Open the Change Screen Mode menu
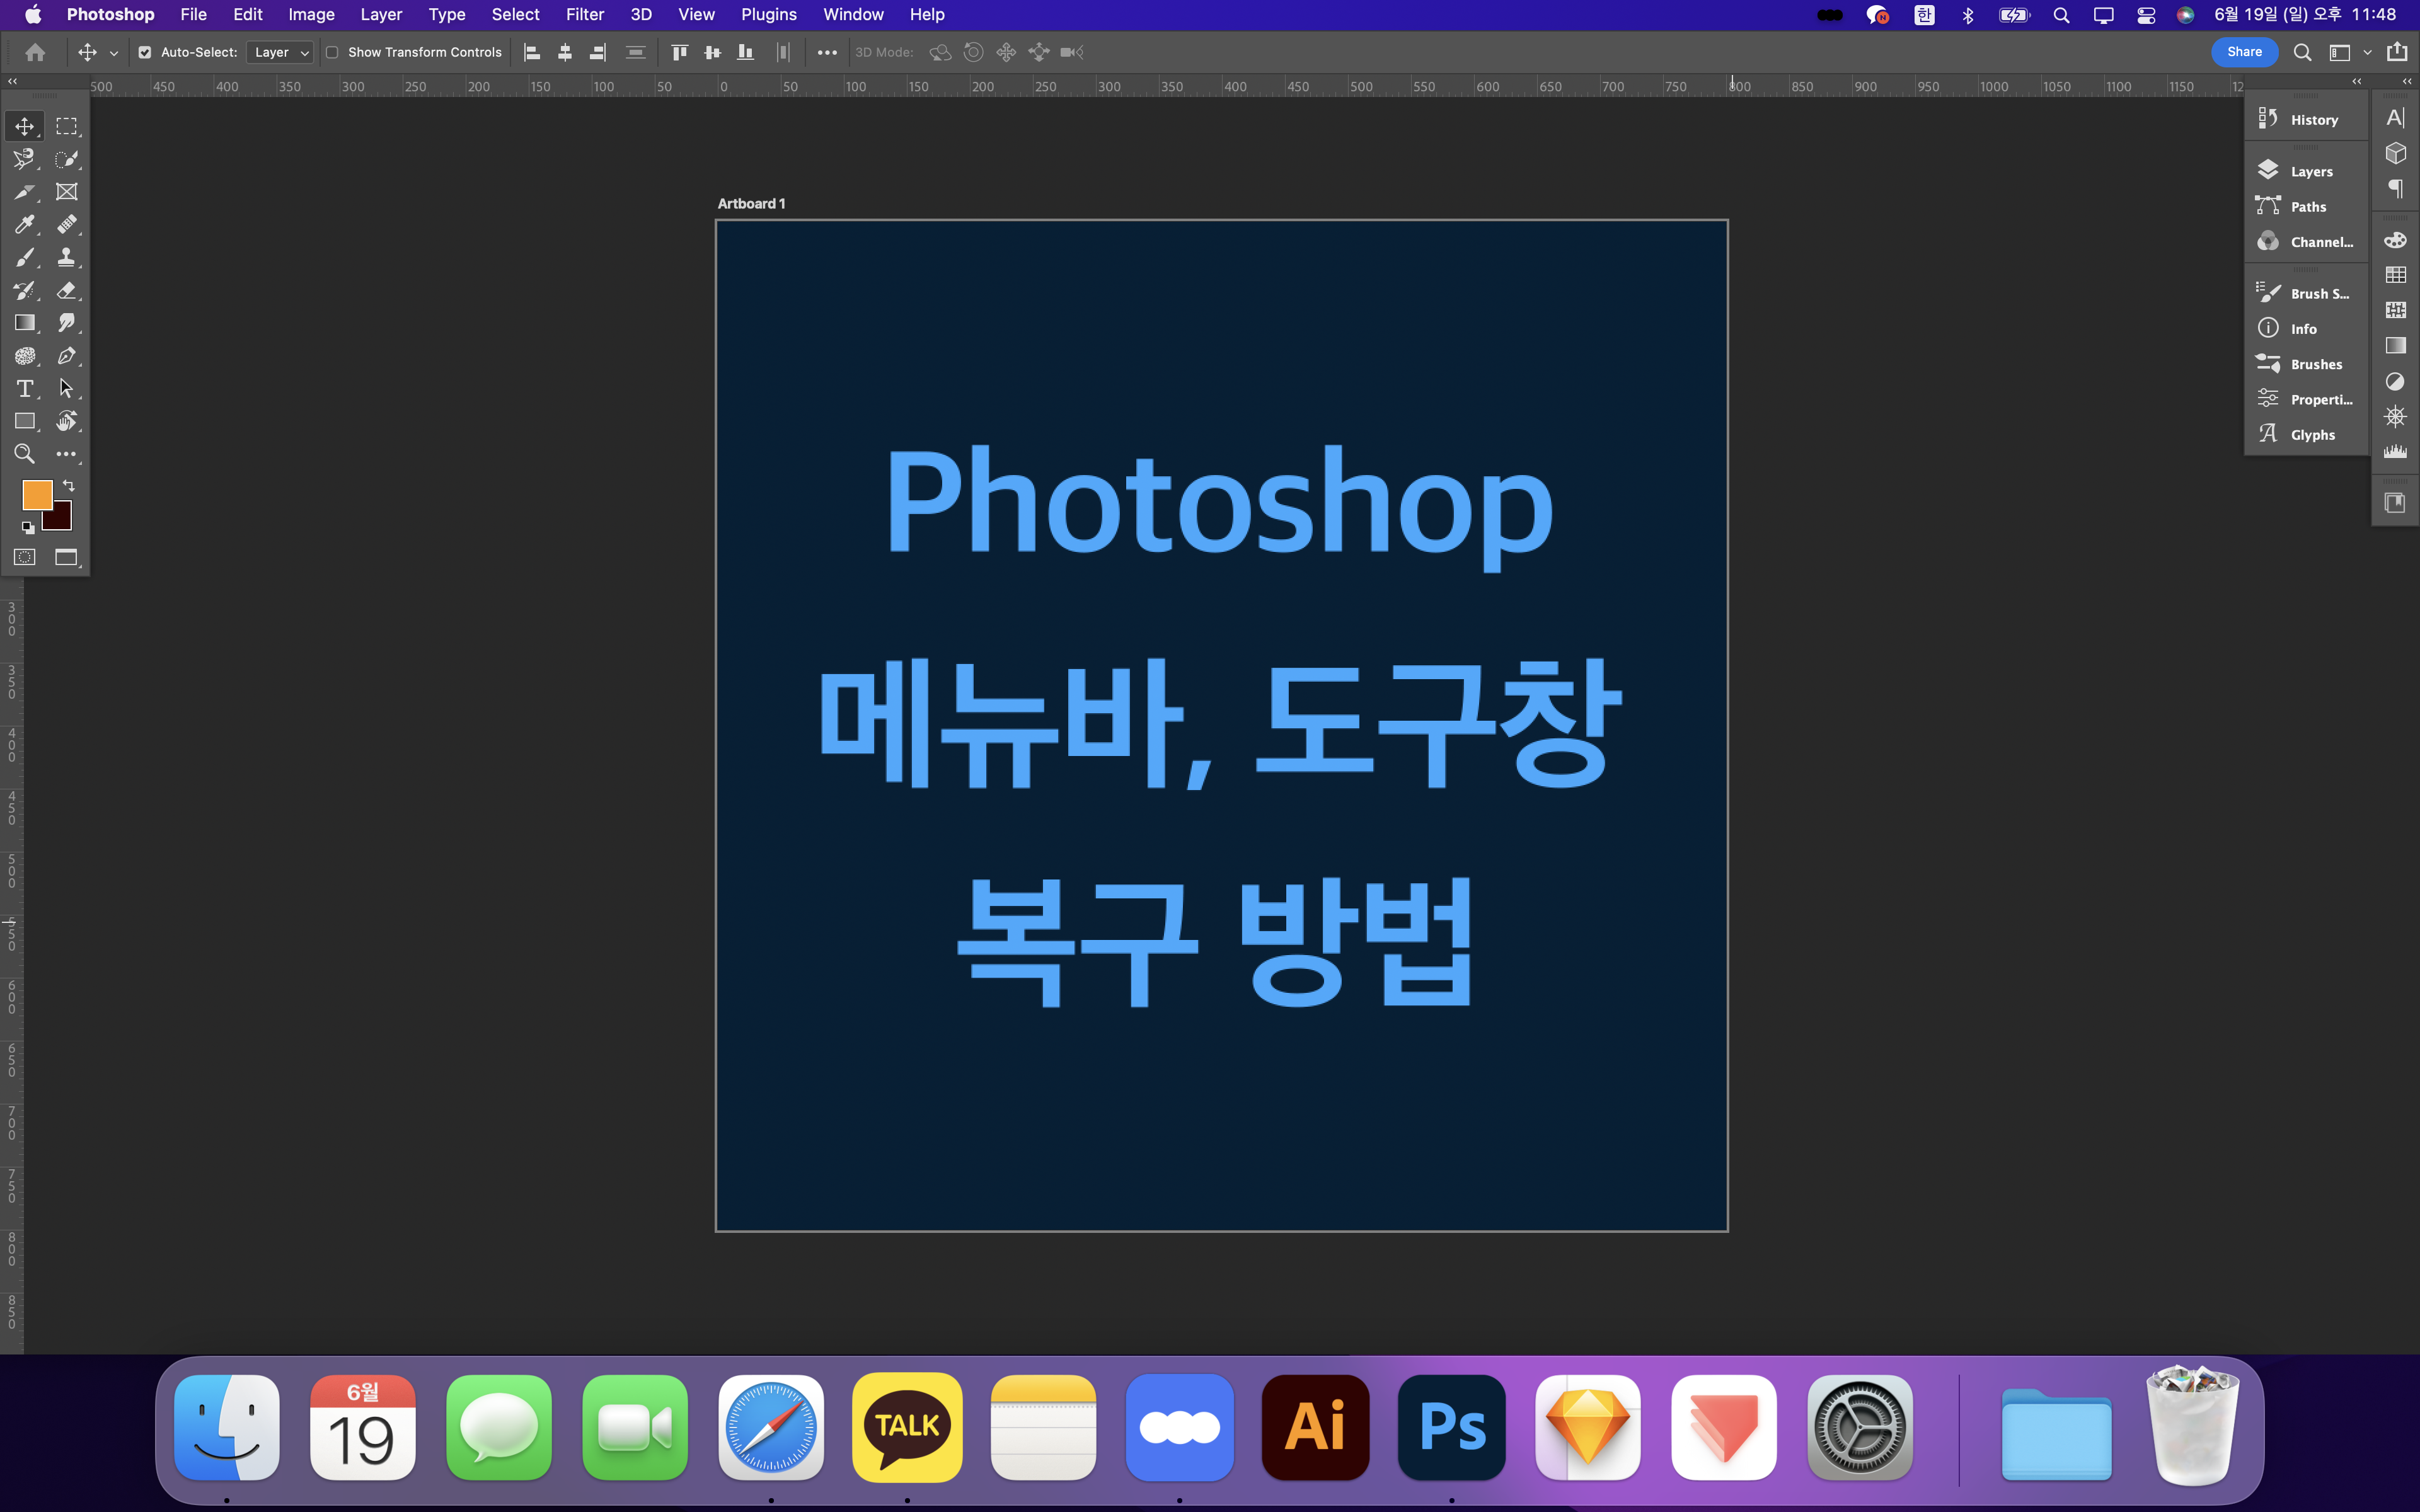 [x=66, y=557]
